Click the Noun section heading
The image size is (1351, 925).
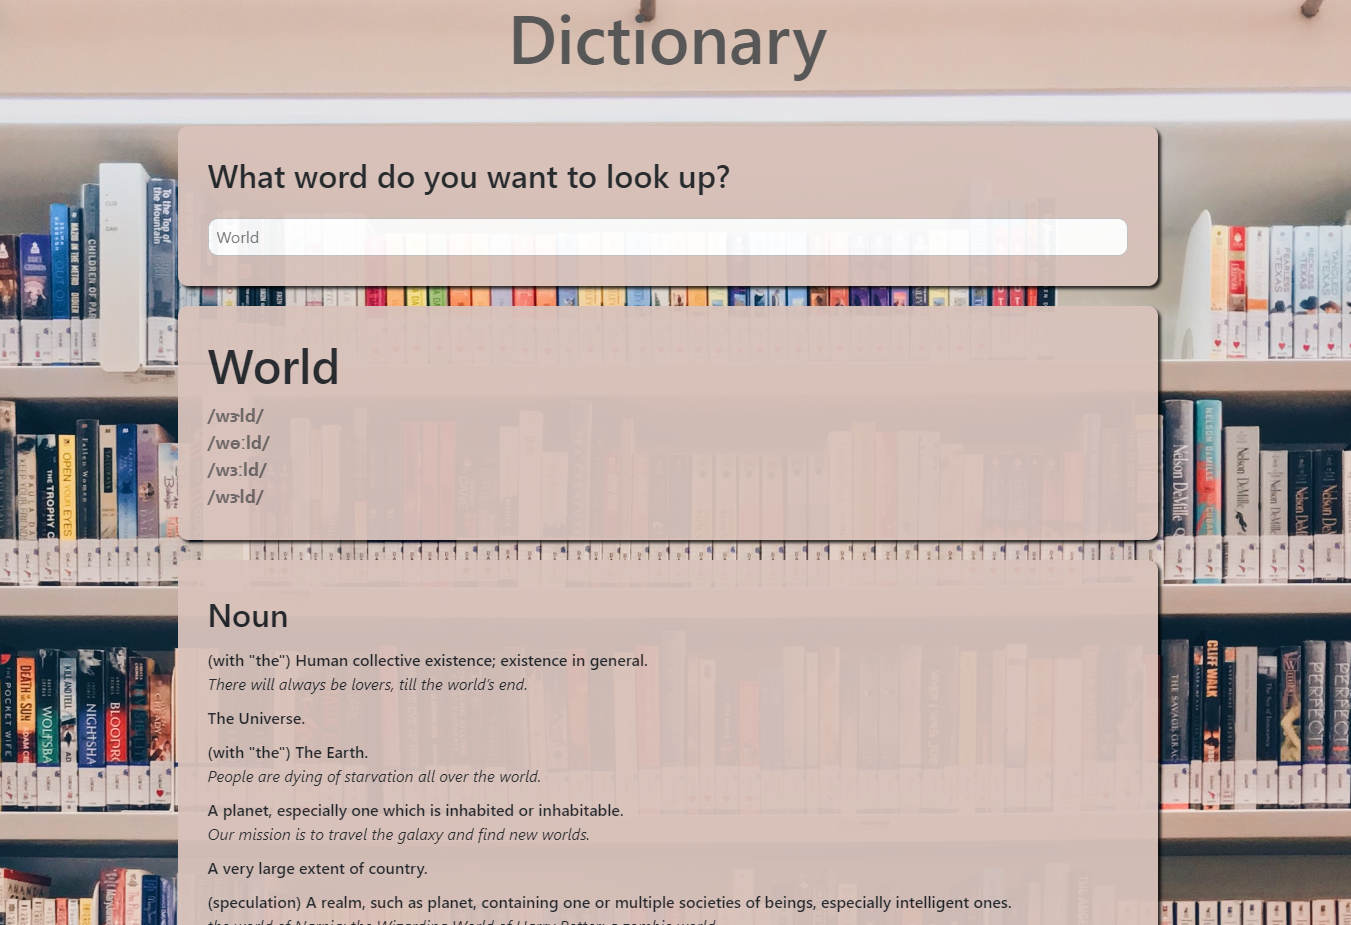[248, 616]
